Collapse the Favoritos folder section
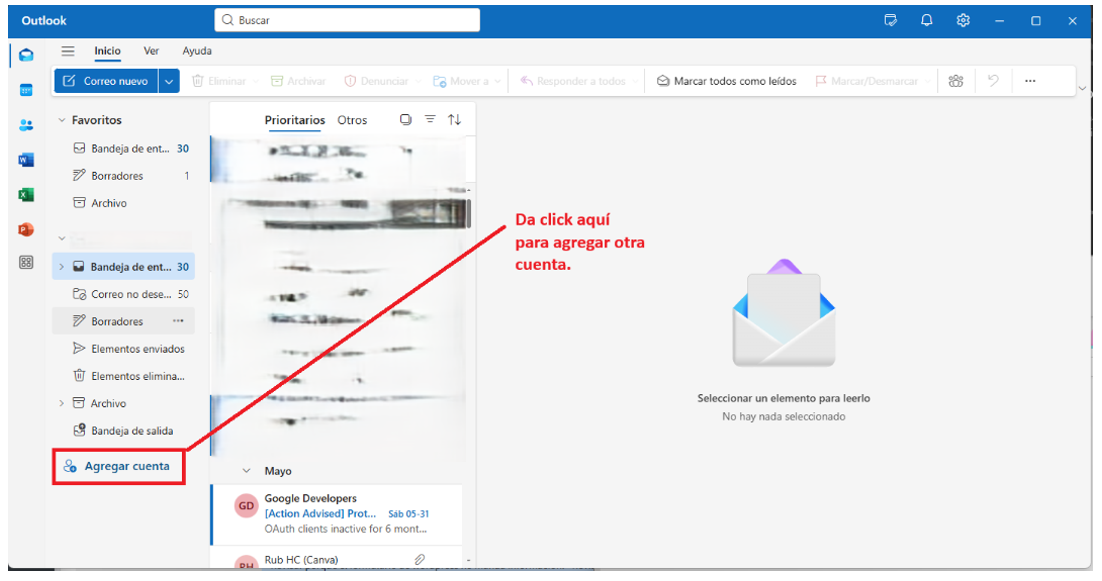 tap(62, 120)
